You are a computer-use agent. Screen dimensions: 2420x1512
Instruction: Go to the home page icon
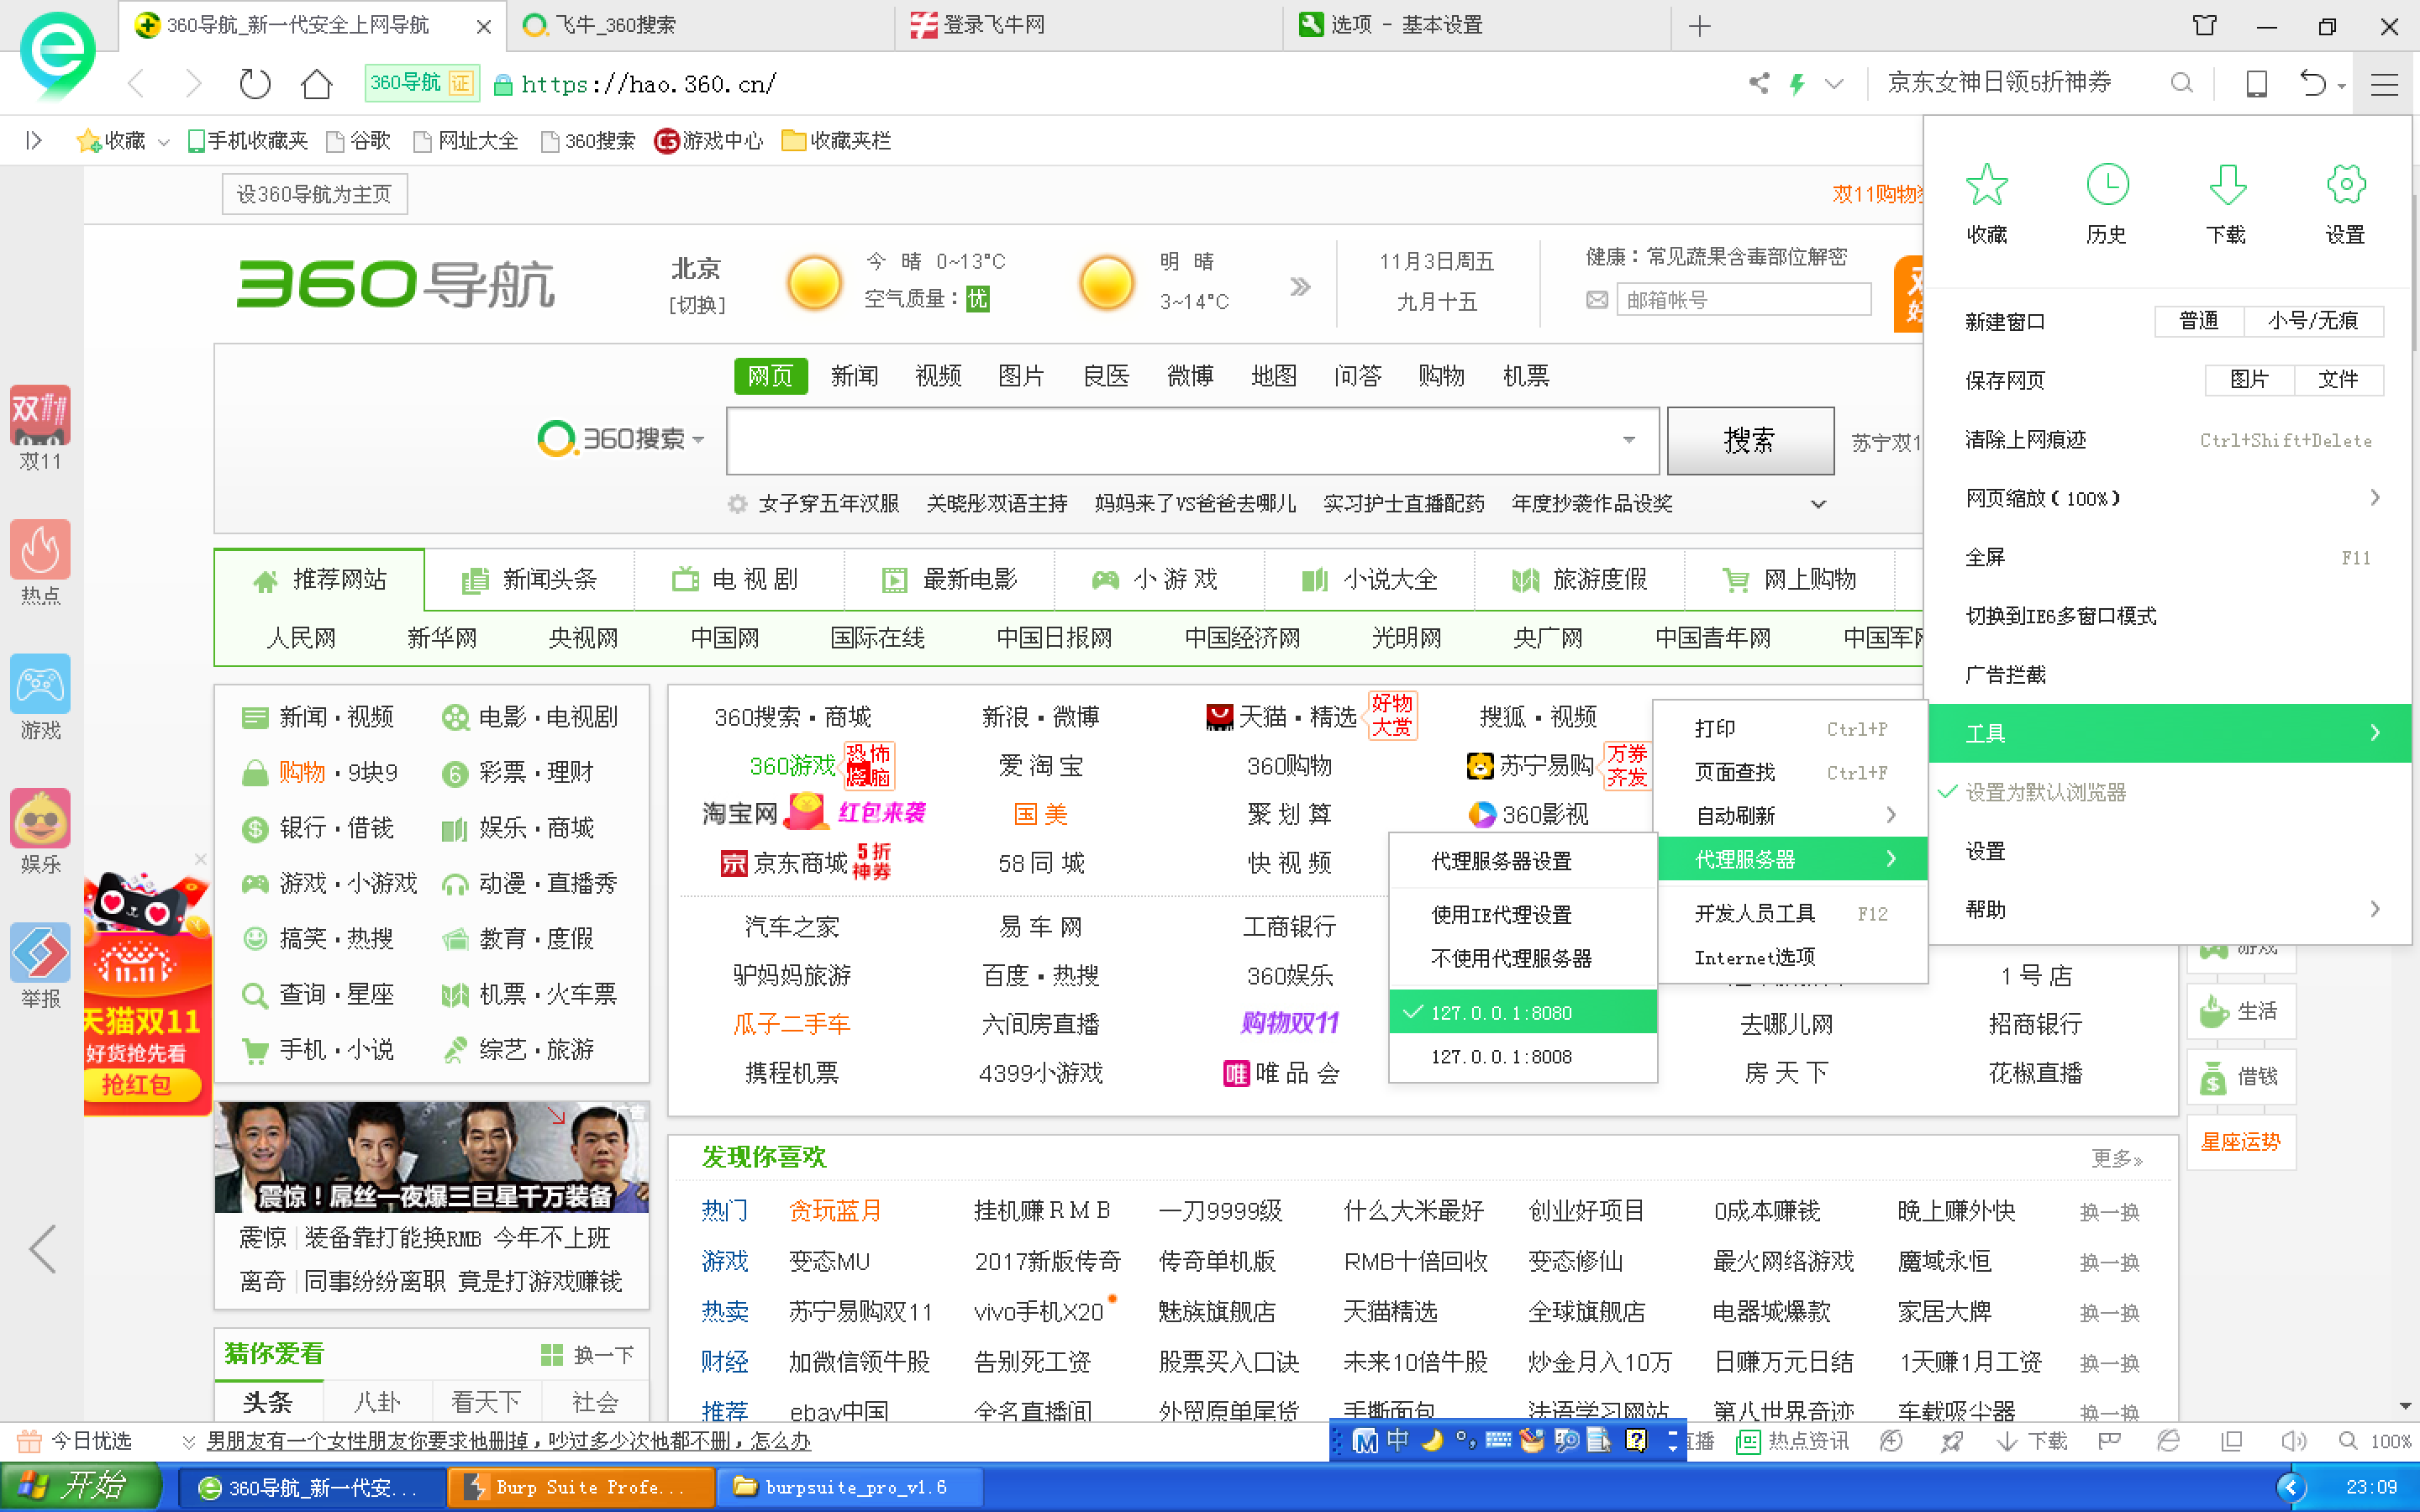(317, 84)
